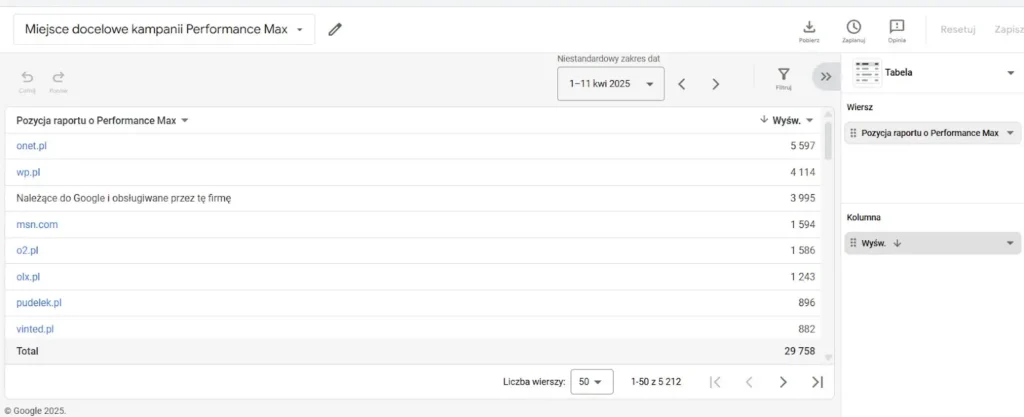Open the rows-per-page dropdown showing 50
1024x417 pixels.
tap(592, 381)
